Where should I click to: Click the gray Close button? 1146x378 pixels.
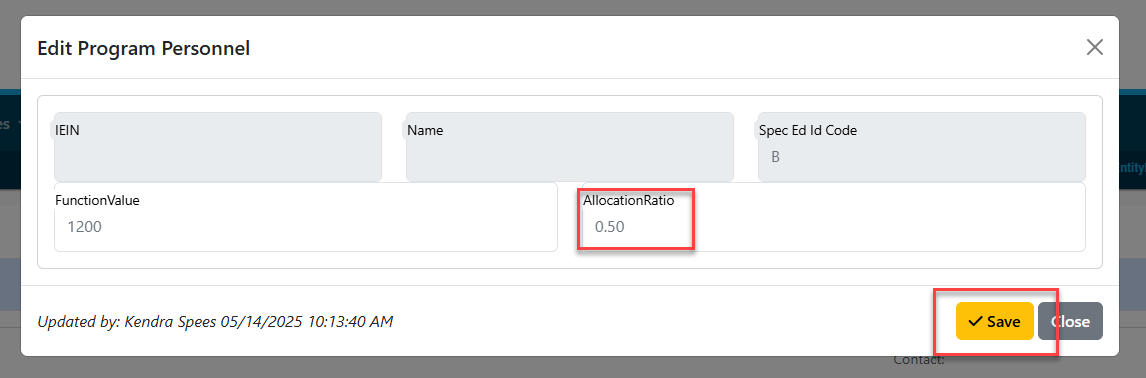tap(1070, 321)
